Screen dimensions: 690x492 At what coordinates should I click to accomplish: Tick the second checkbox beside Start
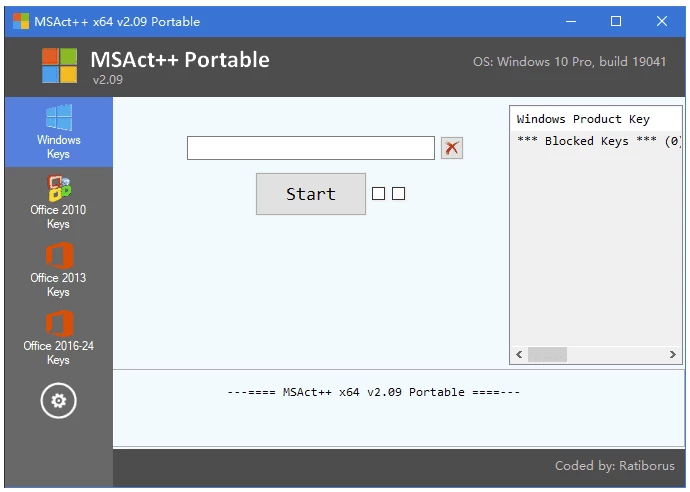pos(398,194)
